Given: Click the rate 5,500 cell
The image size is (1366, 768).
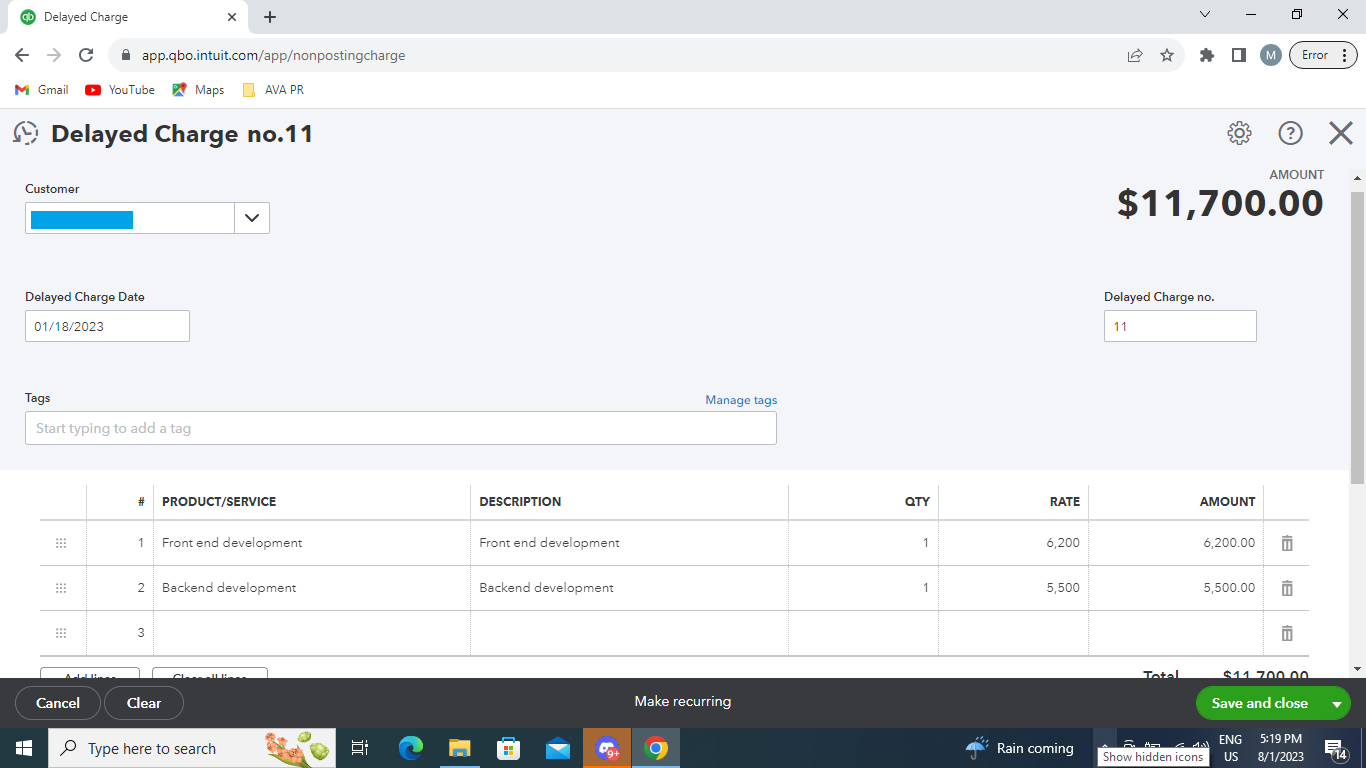Looking at the screenshot, I should (x=1013, y=588).
